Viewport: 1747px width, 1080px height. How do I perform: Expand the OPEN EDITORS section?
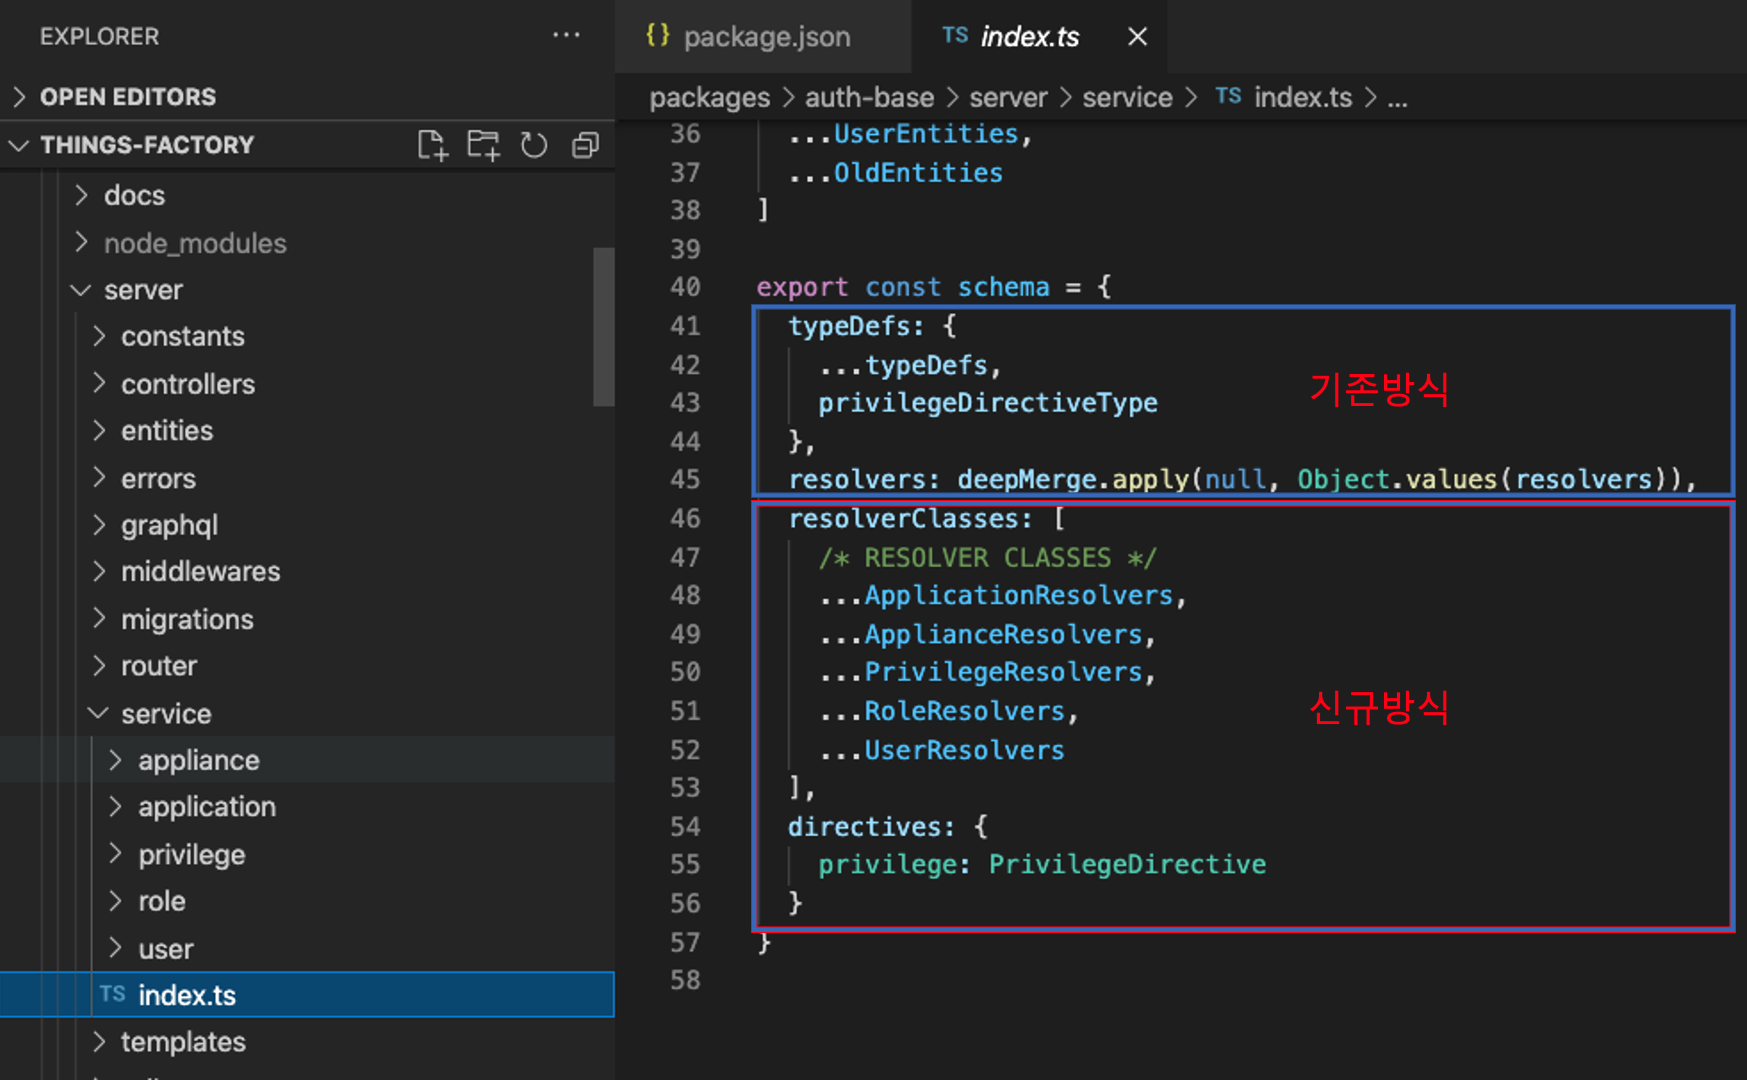point(307,97)
